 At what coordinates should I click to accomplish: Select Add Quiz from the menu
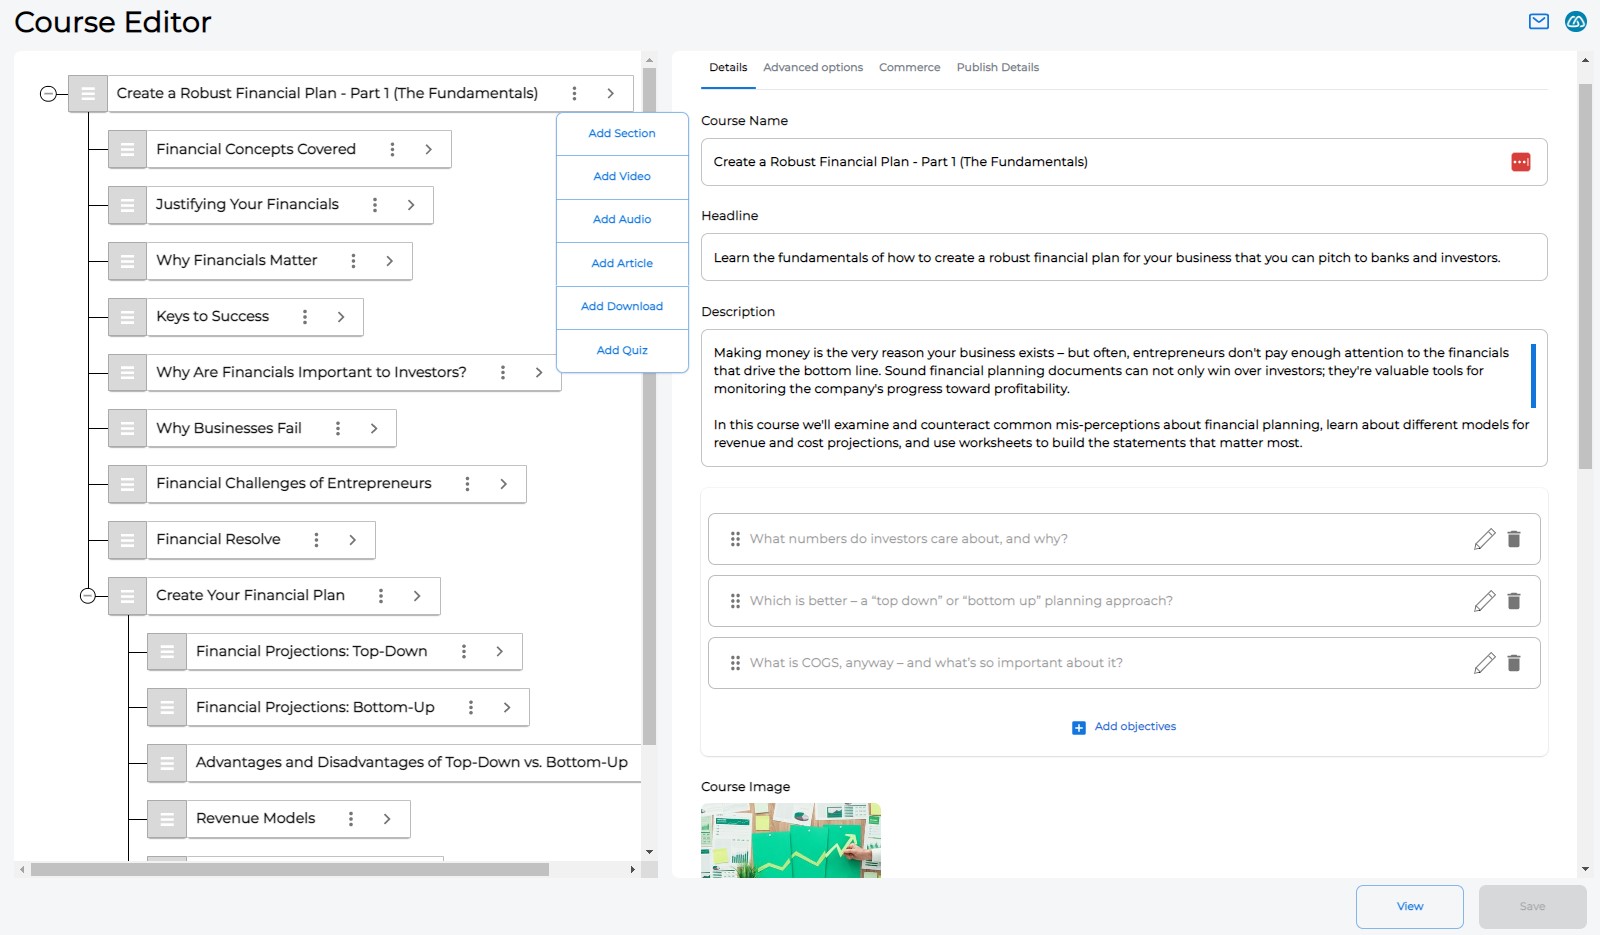[x=621, y=350]
